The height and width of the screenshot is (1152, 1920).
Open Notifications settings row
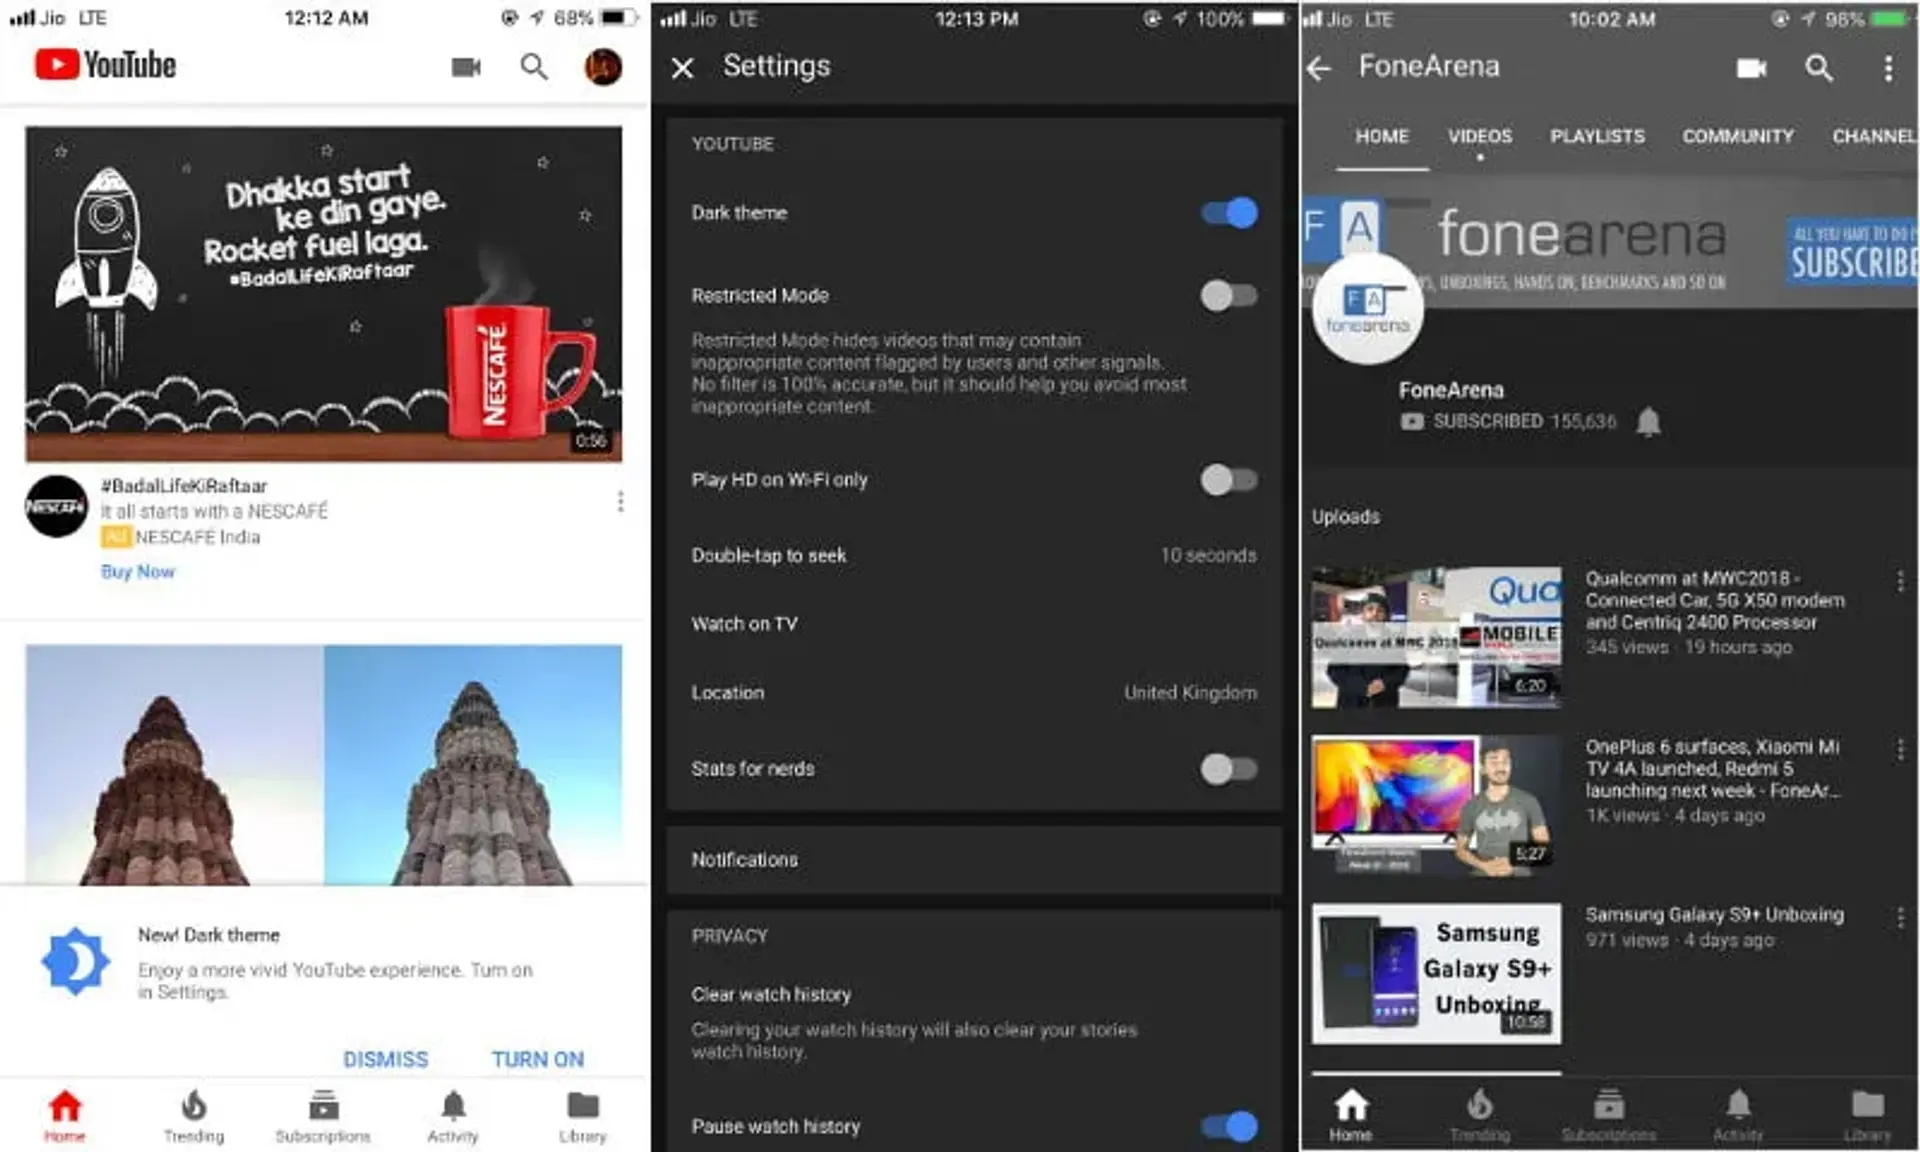coord(974,860)
